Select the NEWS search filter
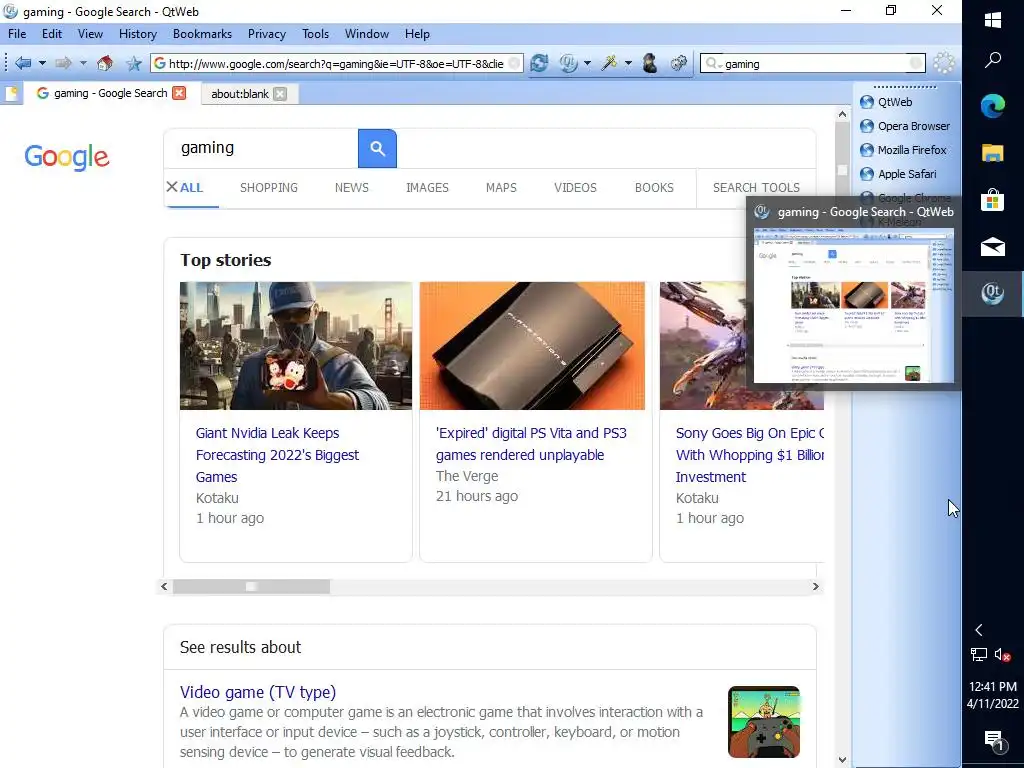 click(x=351, y=187)
